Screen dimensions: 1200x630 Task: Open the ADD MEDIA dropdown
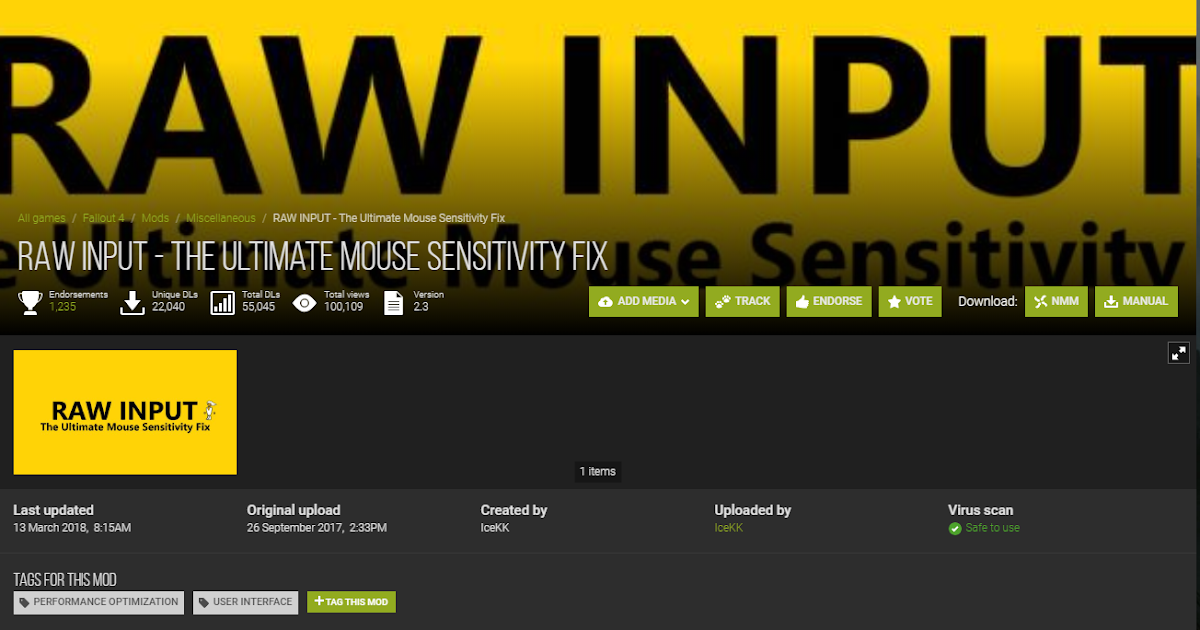(643, 300)
